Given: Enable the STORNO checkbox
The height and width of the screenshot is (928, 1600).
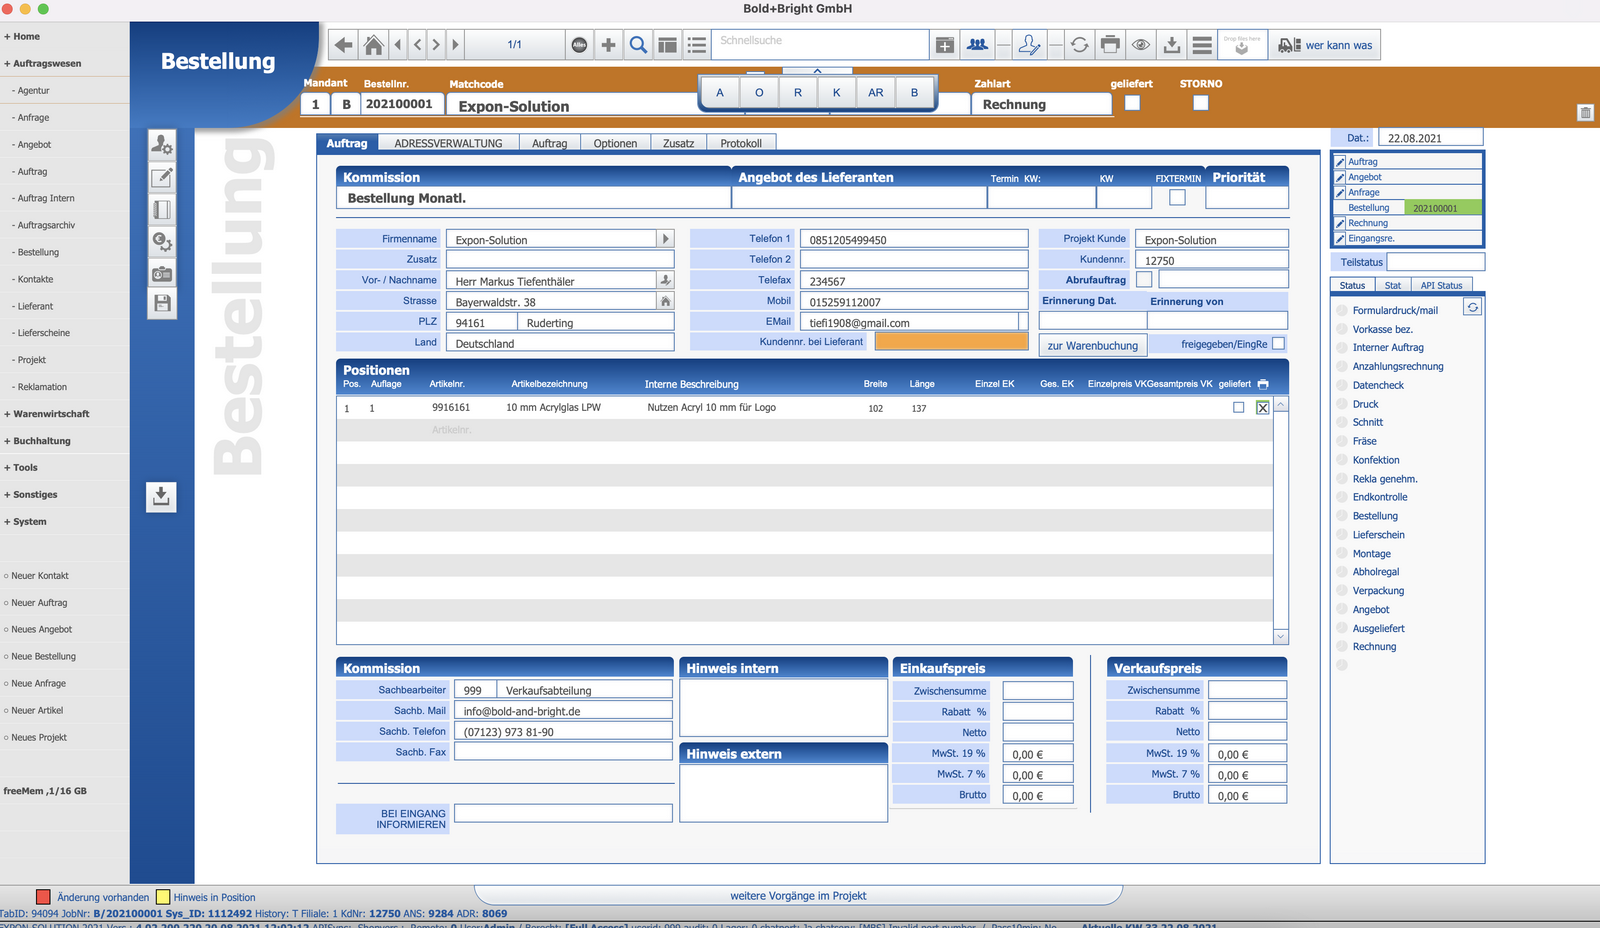Looking at the screenshot, I should [1201, 103].
